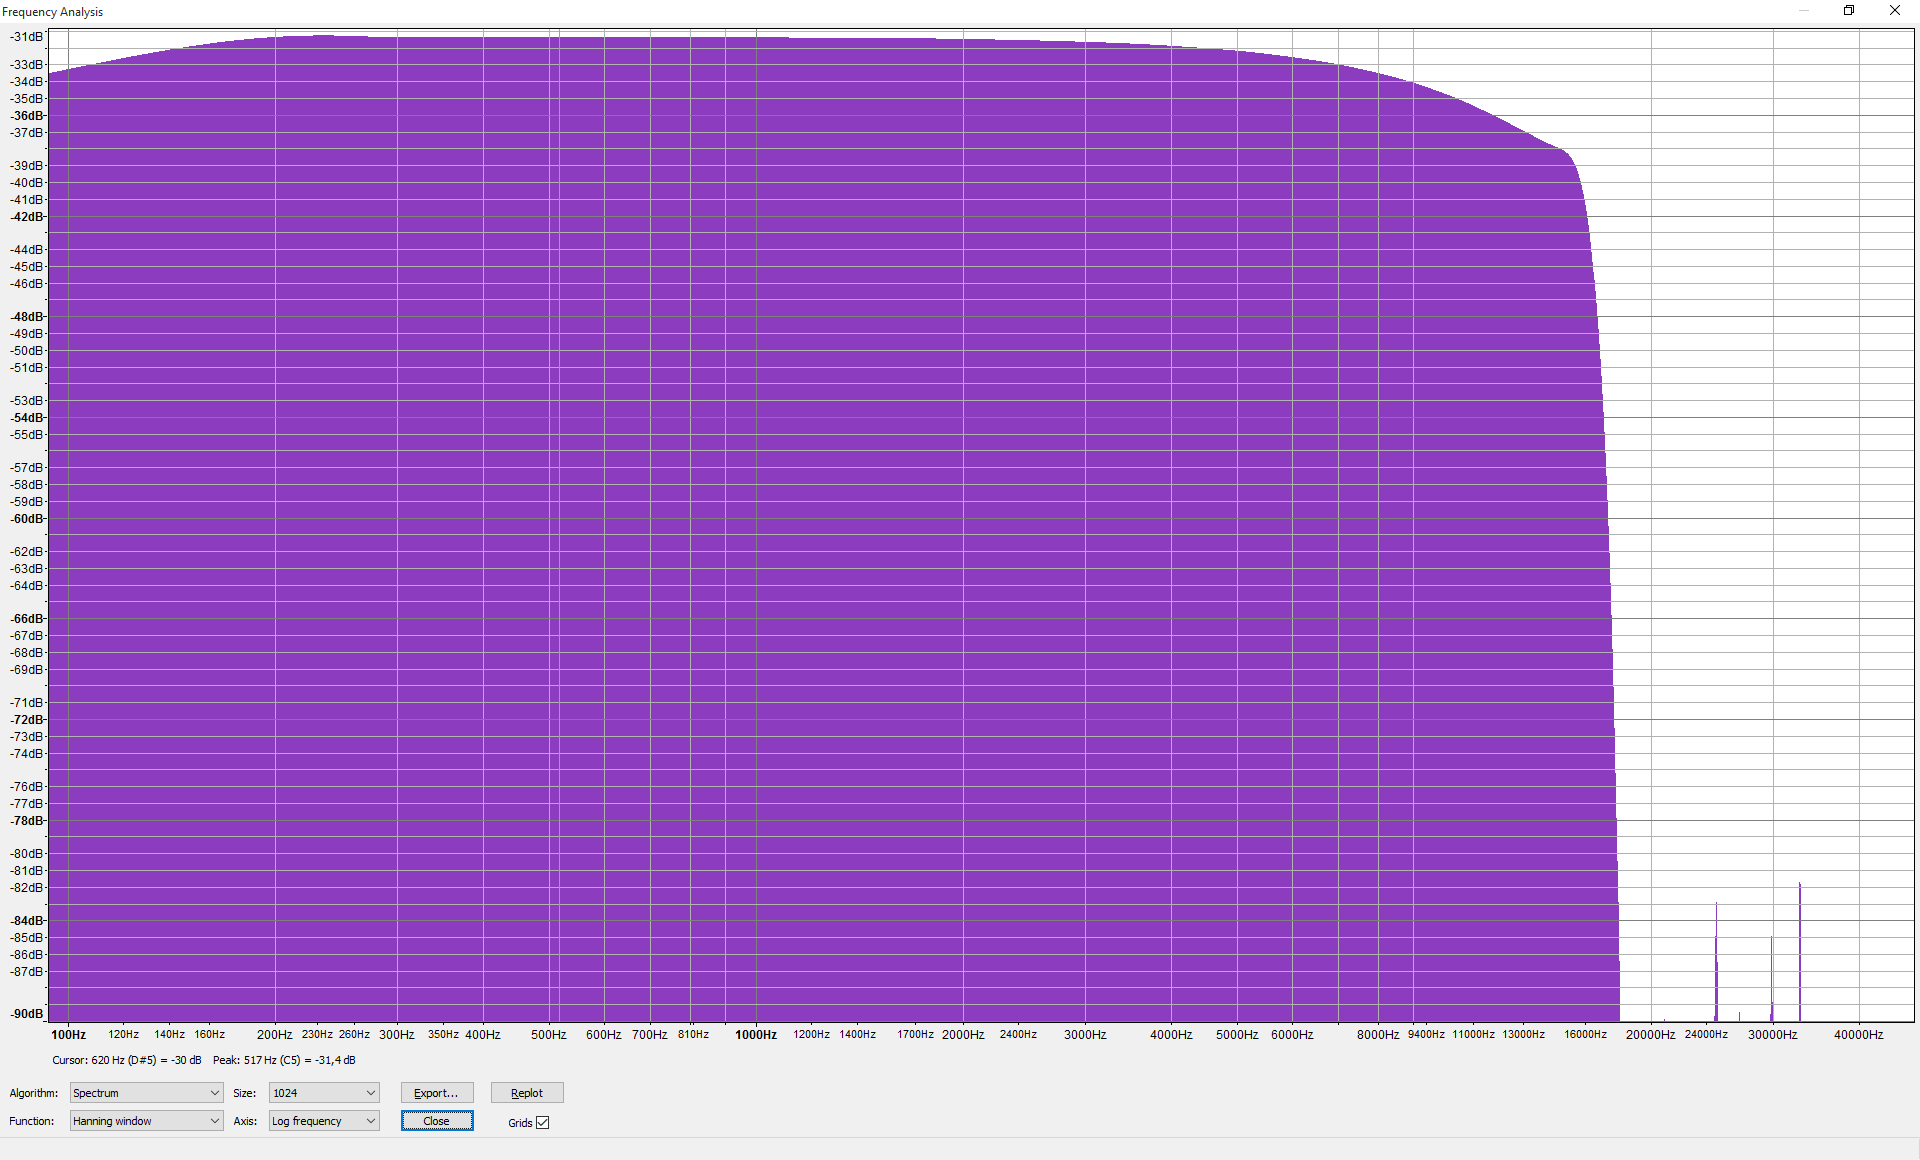
Task: Click the window close X icon
Action: [1894, 11]
